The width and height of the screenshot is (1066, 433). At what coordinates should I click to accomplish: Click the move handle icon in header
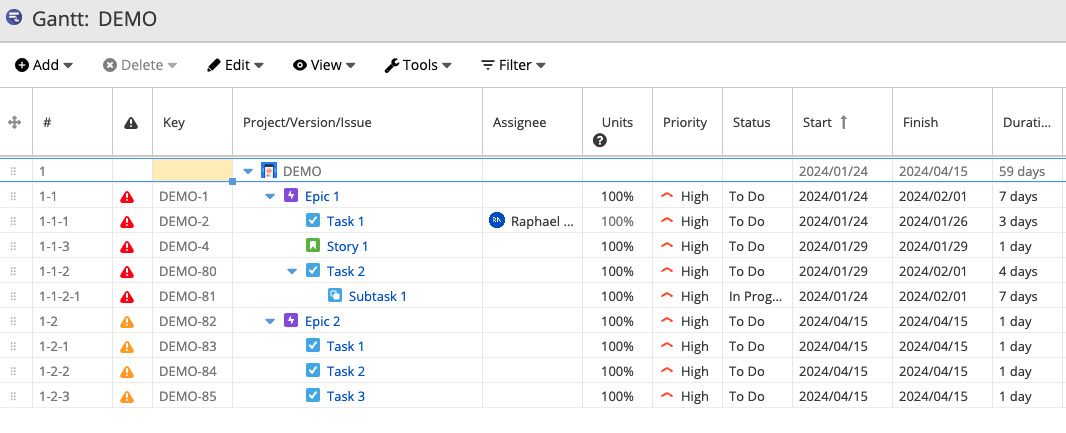coord(15,122)
